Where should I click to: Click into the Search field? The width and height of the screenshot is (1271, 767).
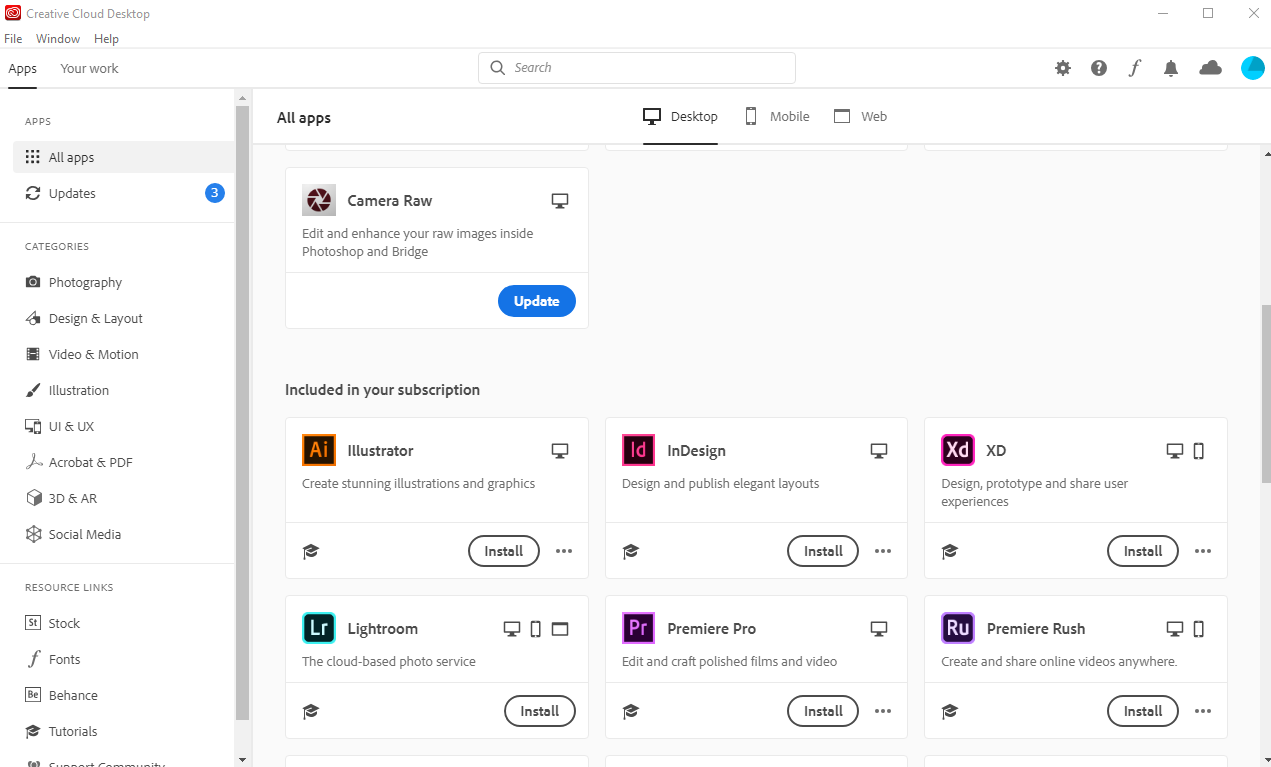(637, 68)
